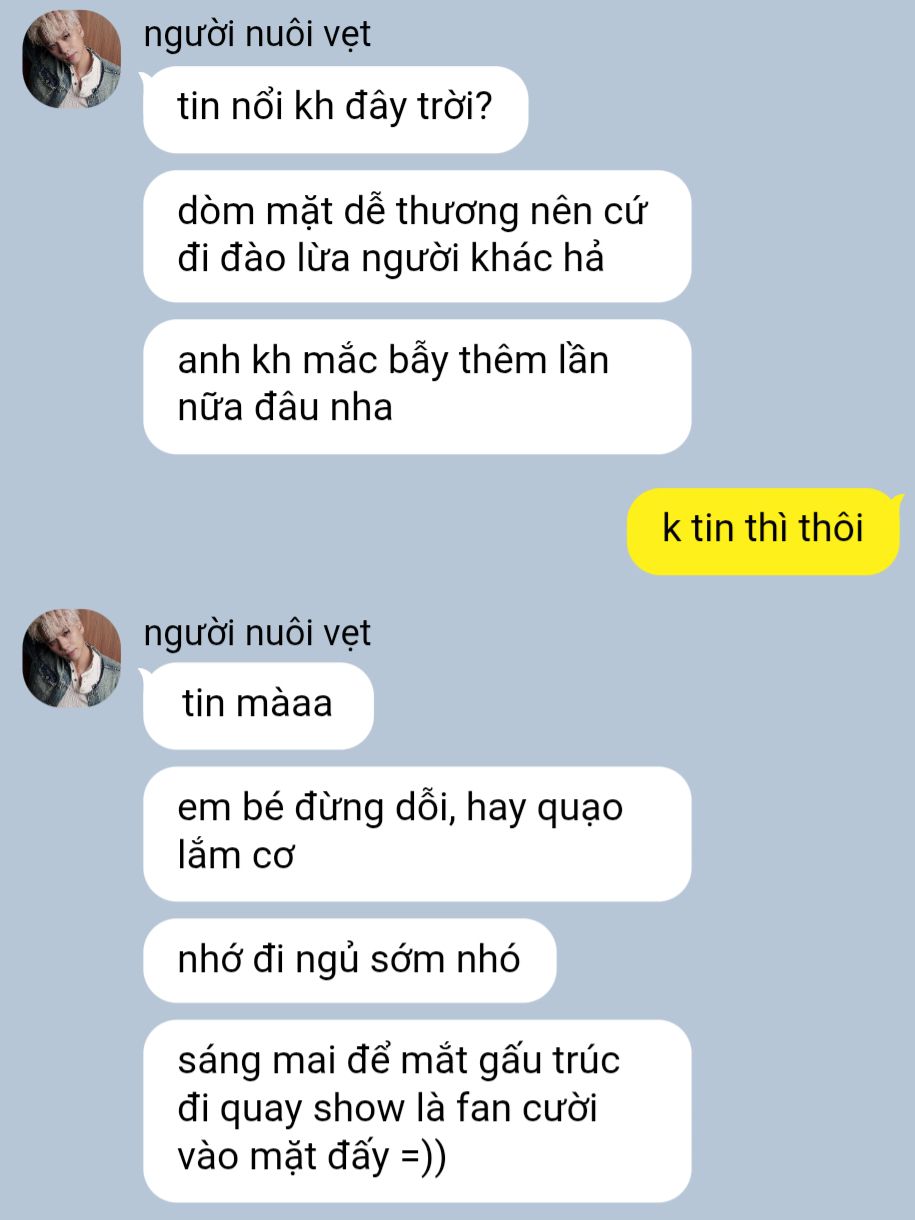Select the message starting 'dòm mặt dễ thương'

point(417,235)
